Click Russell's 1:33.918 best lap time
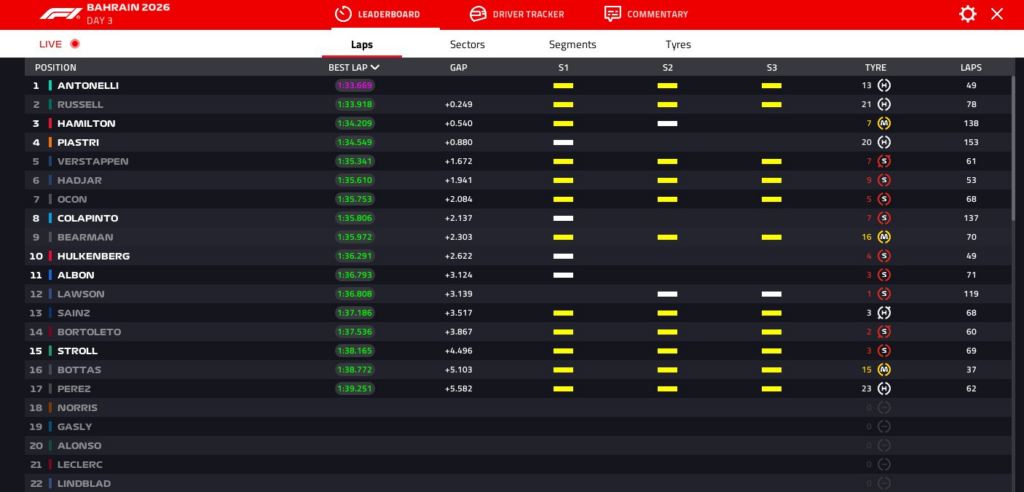The width and height of the screenshot is (1024, 492). pos(355,105)
